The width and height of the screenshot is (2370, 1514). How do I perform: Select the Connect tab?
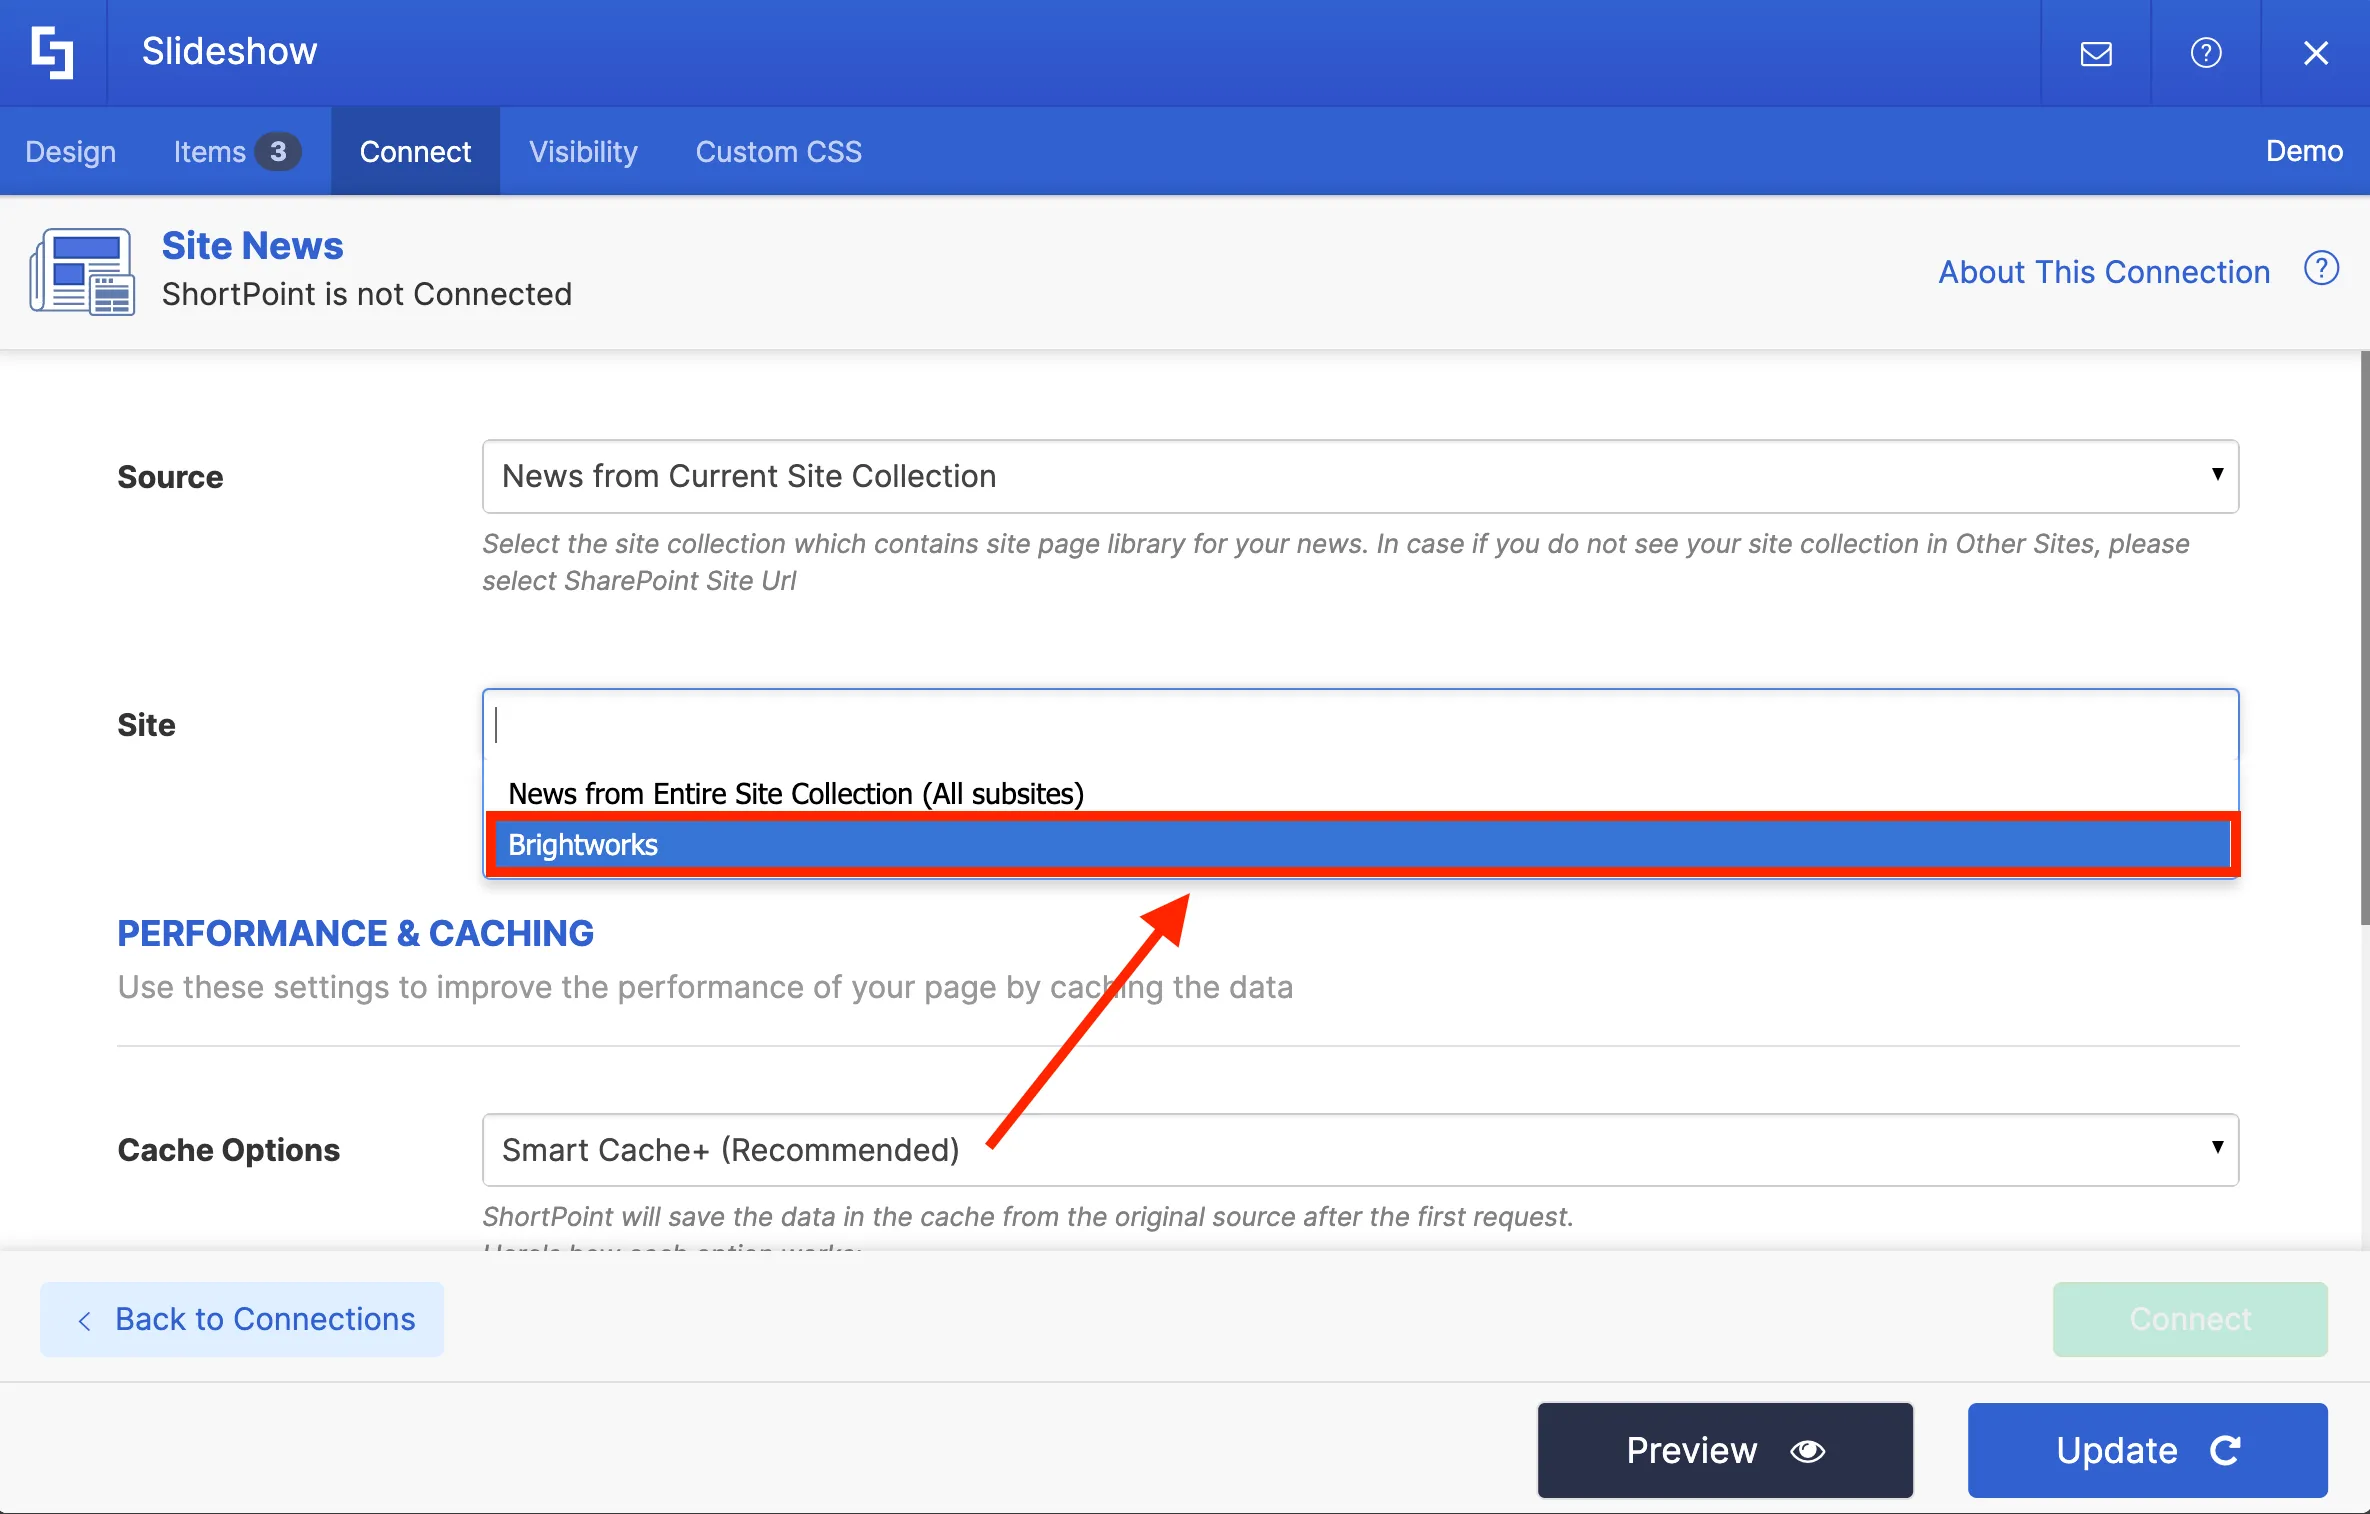pyautogui.click(x=415, y=151)
